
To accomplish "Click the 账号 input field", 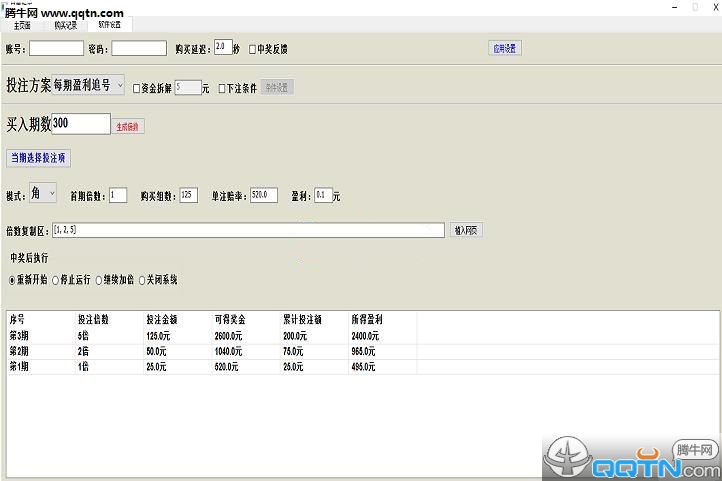I will (x=56, y=48).
